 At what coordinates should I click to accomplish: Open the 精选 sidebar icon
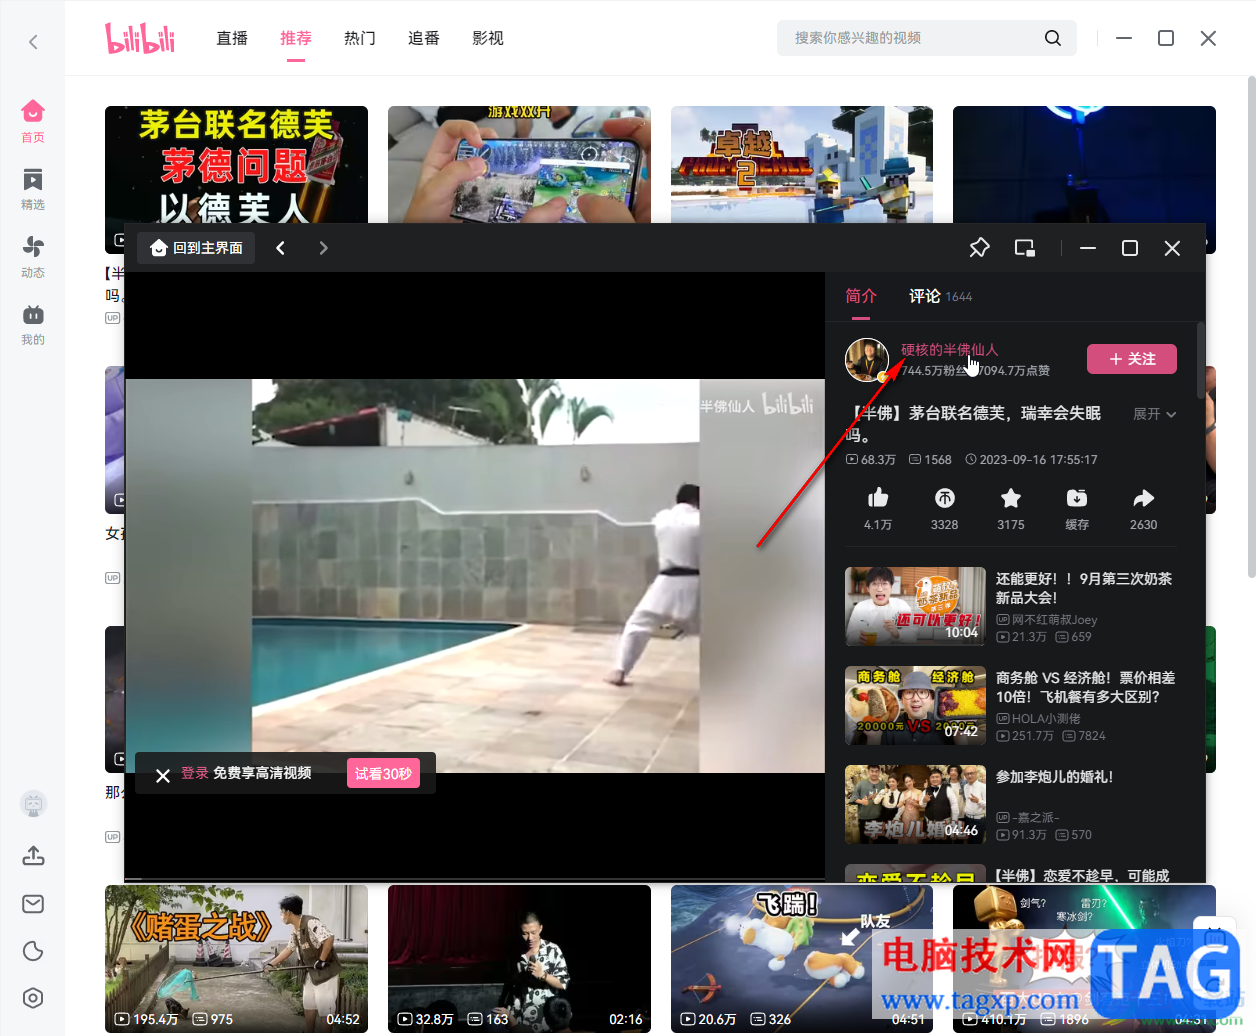coord(33,188)
